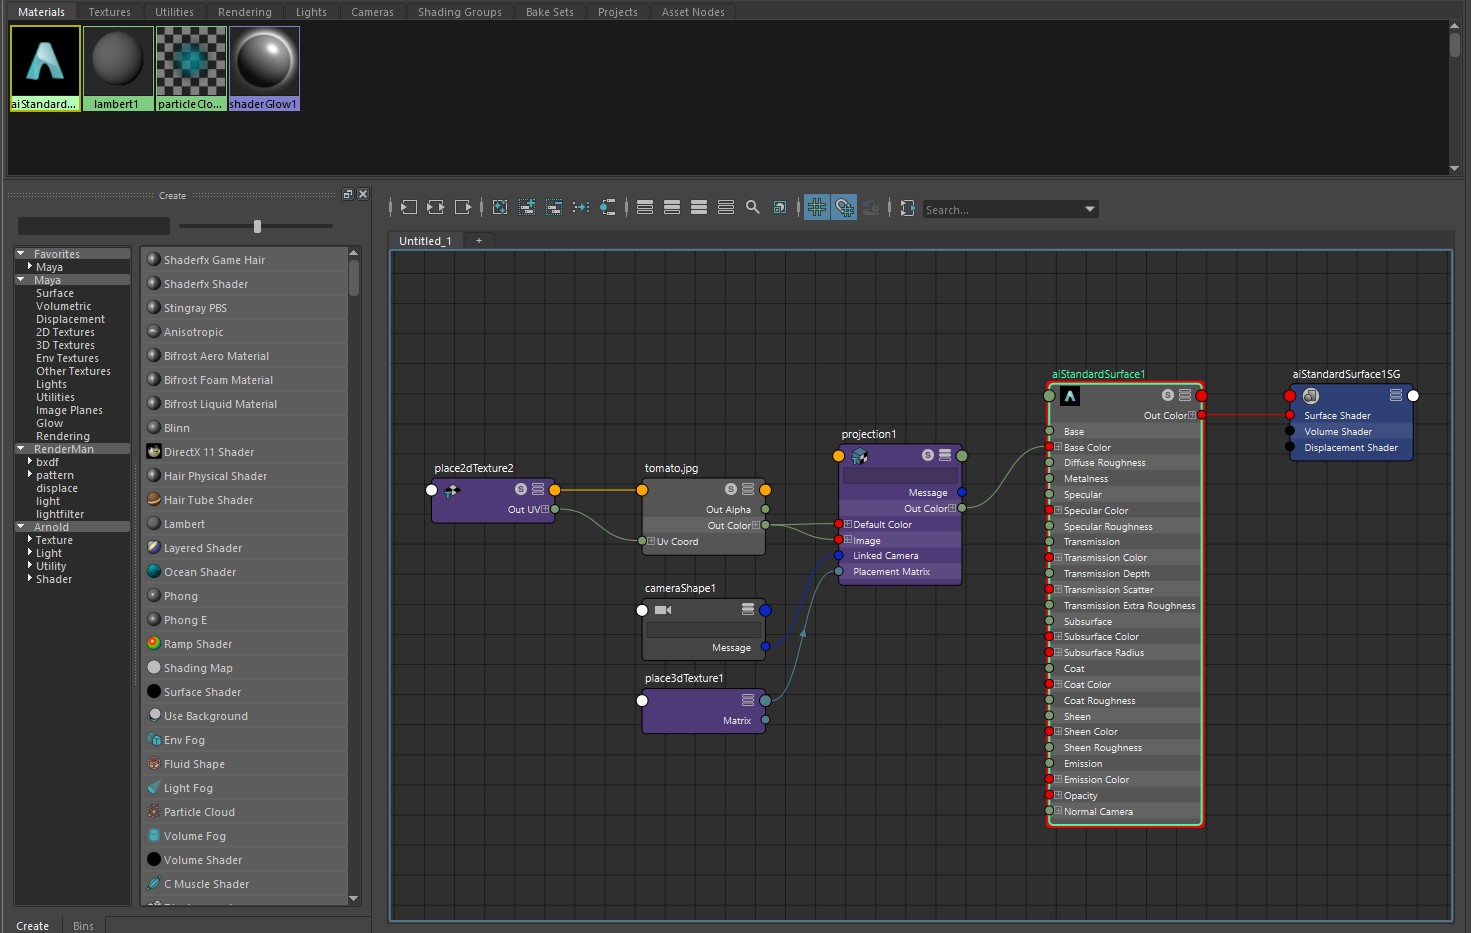
Task: Expand Arnold Shader subcategory
Action: pyautogui.click(x=30, y=579)
